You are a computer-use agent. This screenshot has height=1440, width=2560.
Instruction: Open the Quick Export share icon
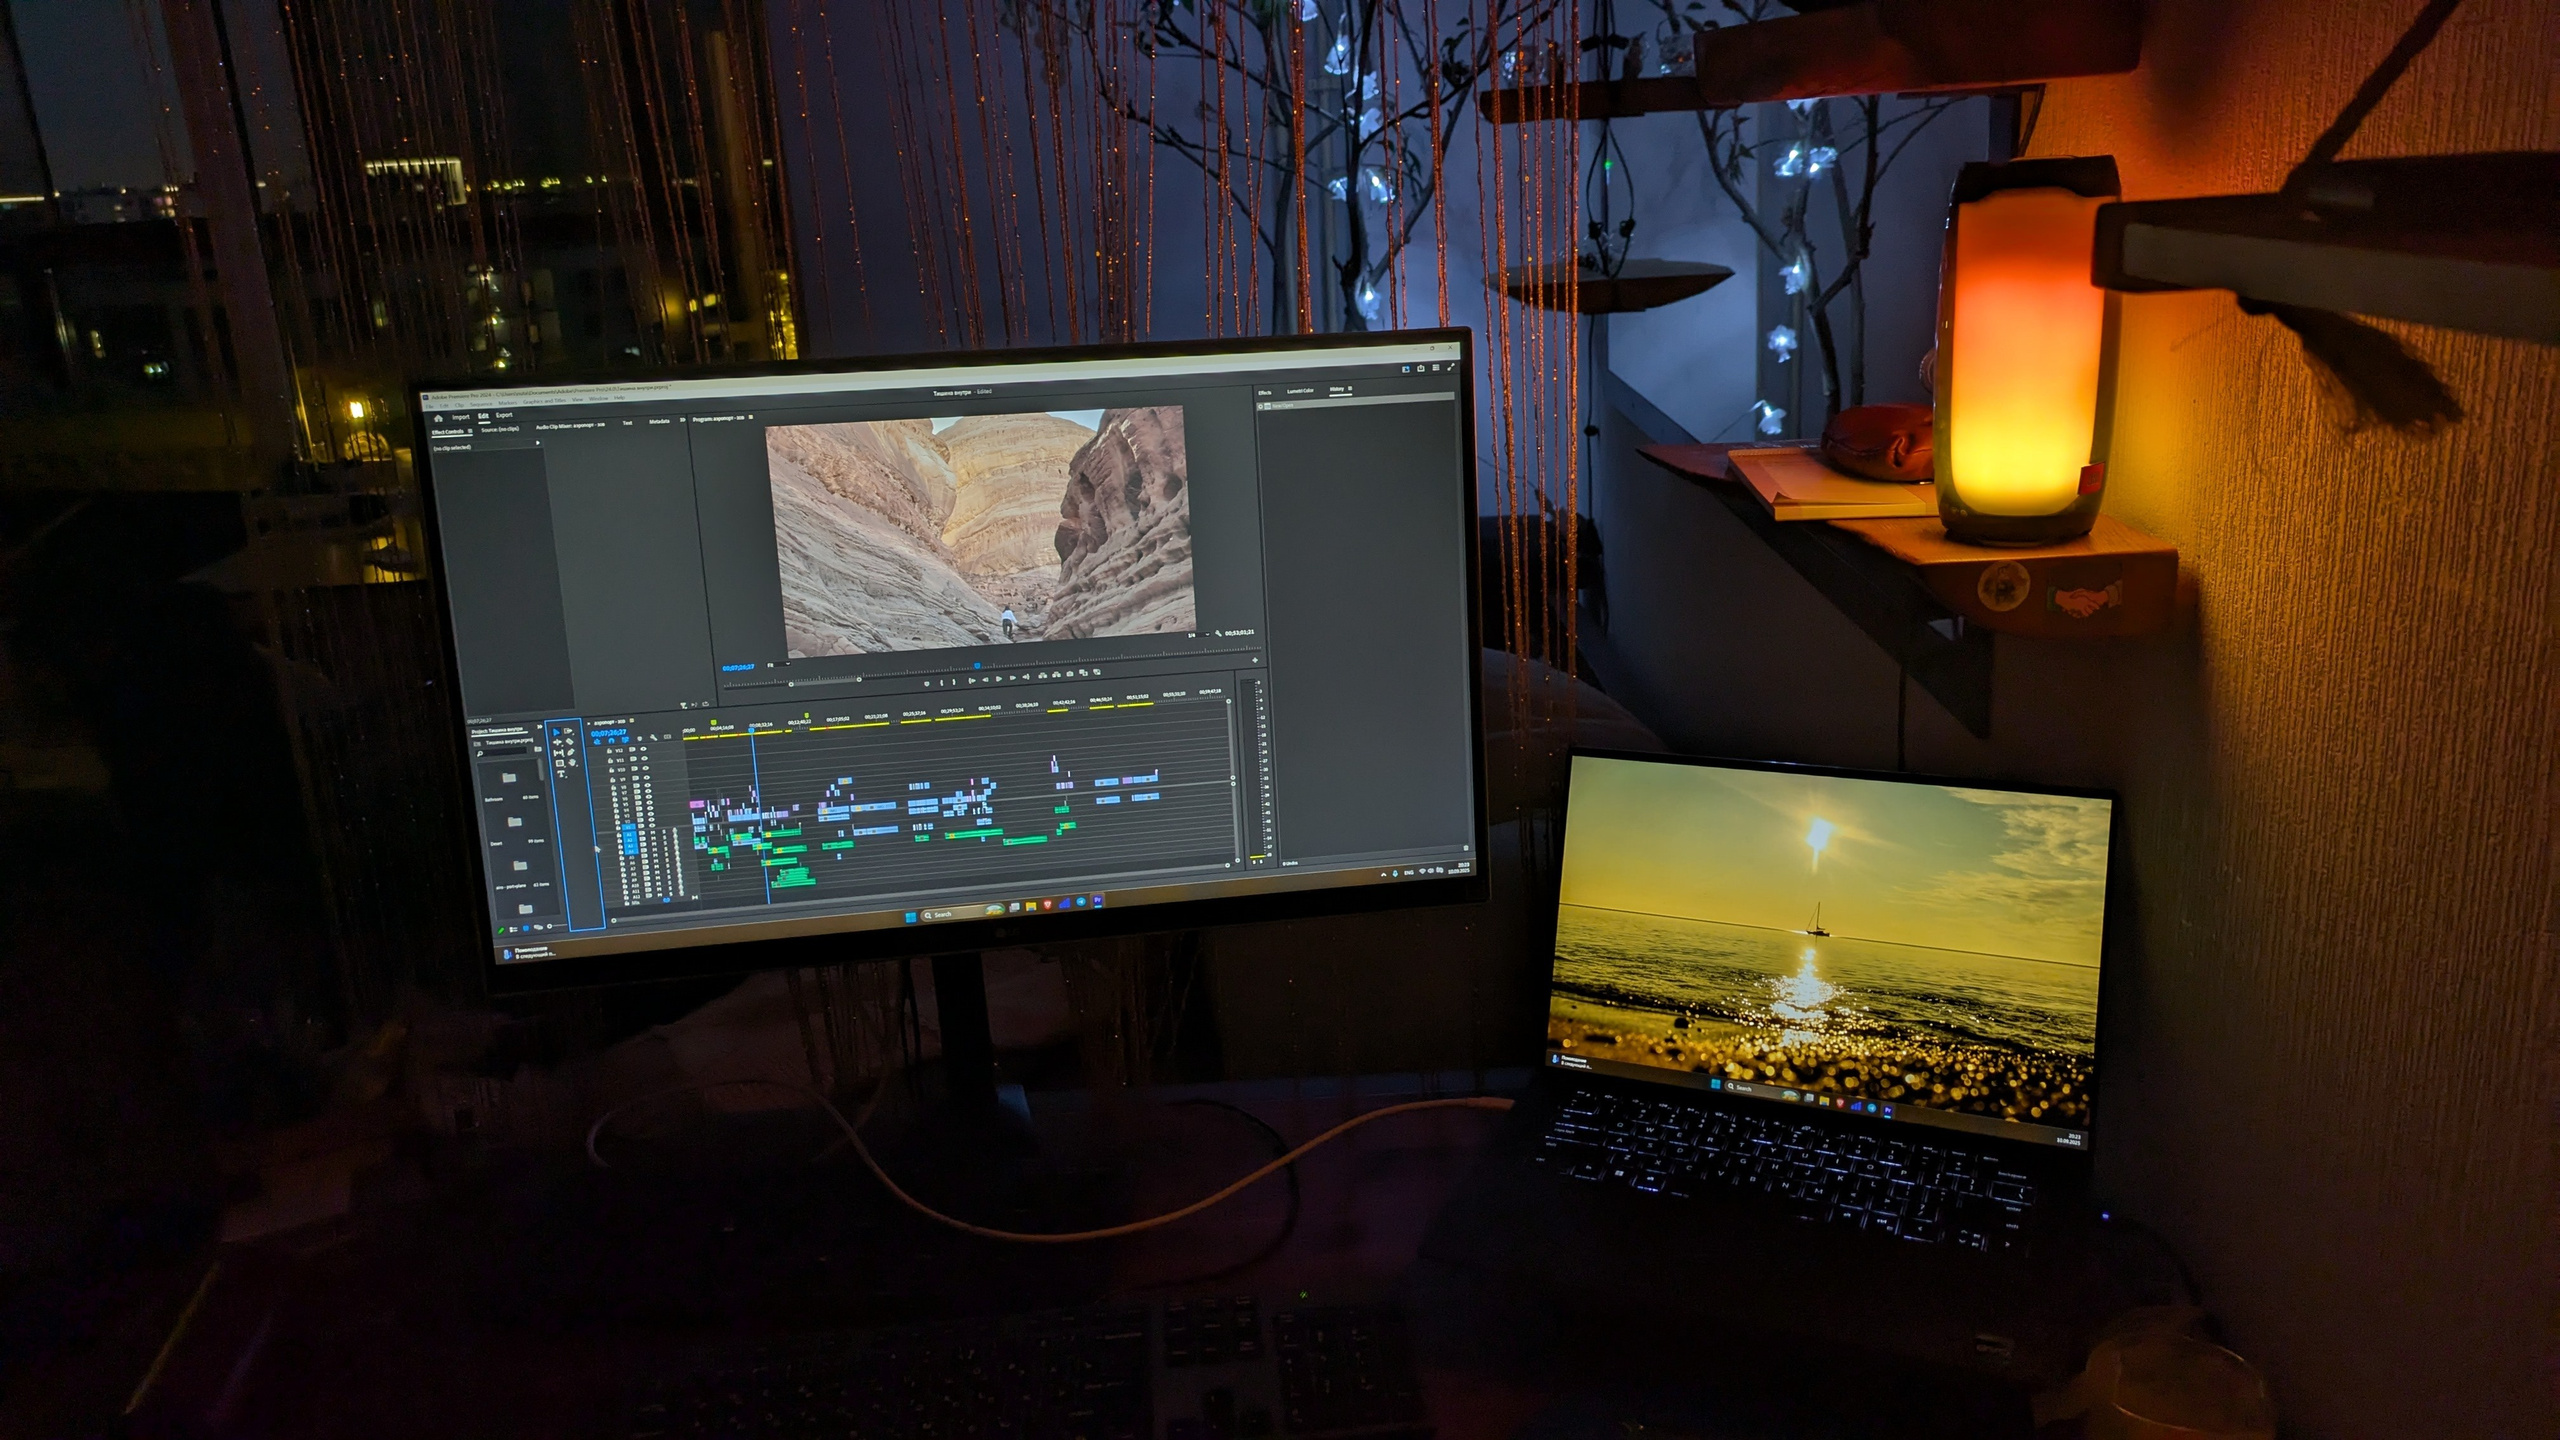point(1421,368)
